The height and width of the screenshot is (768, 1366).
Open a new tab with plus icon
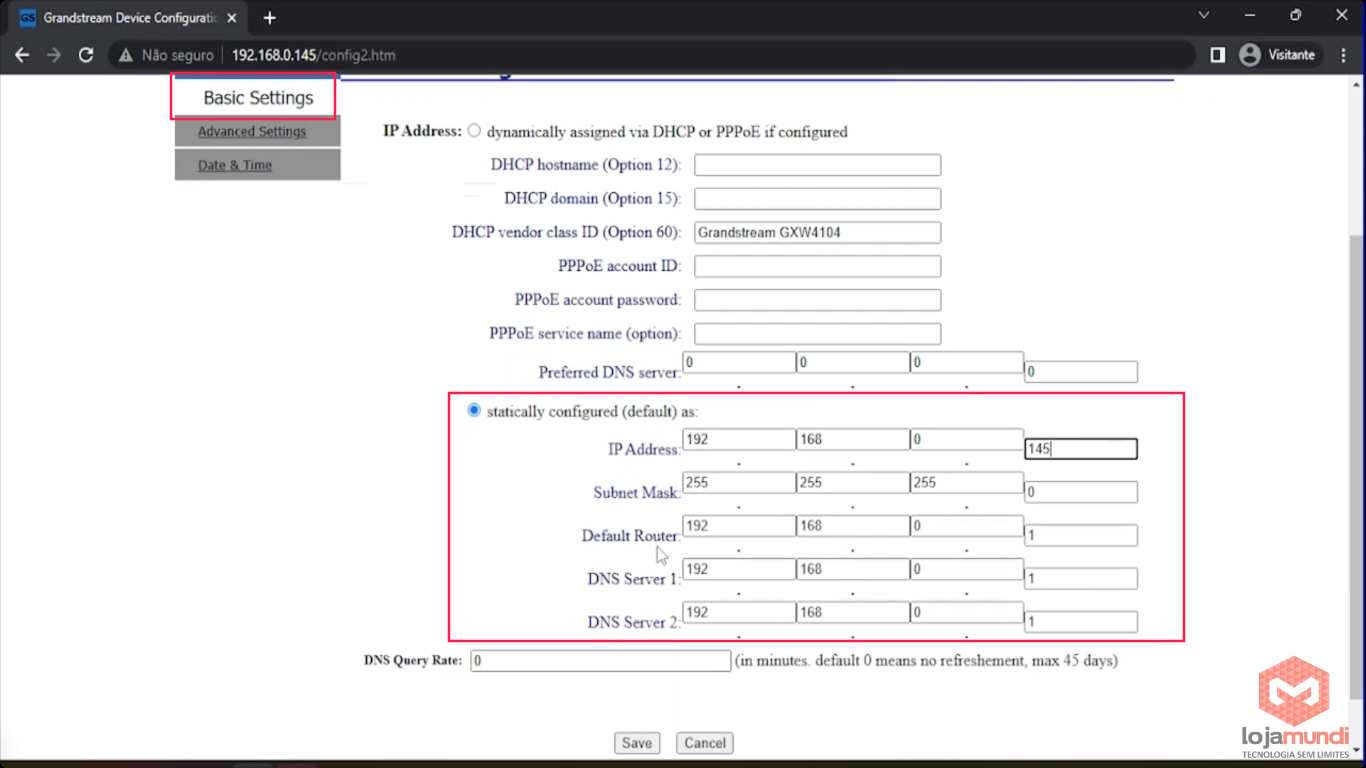[x=269, y=18]
